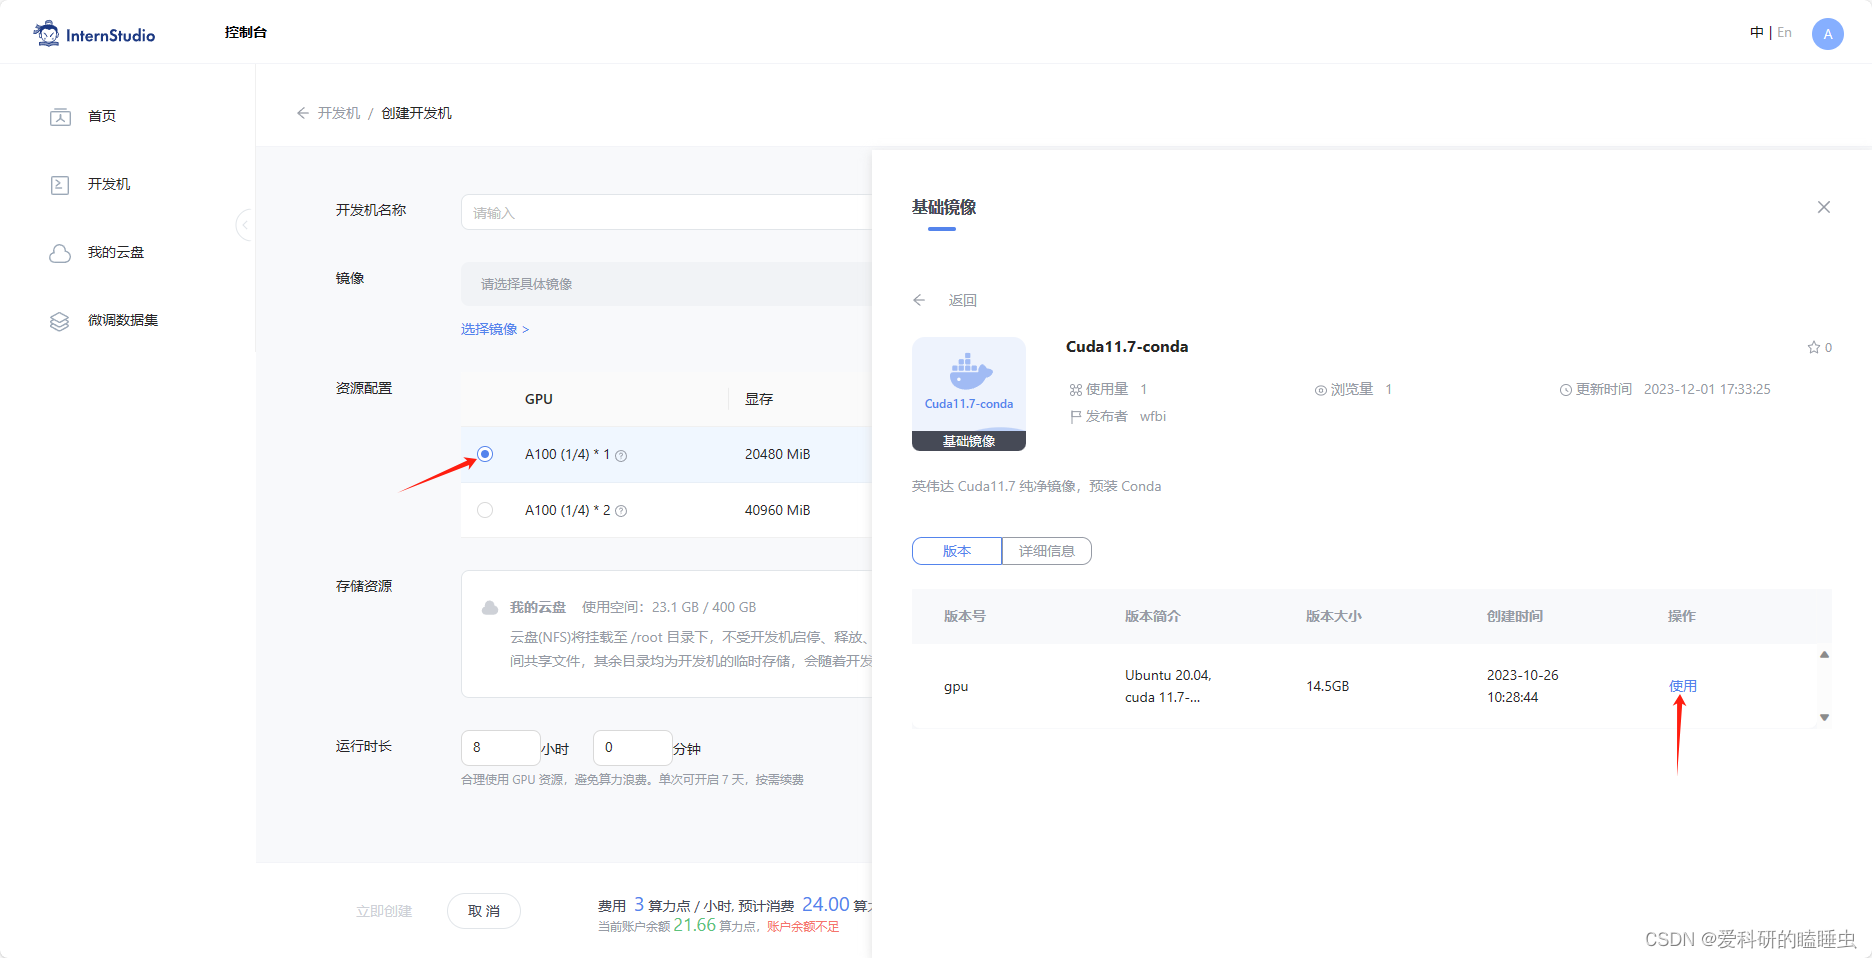Click the Cuda11.7-conda image thumbnail
Image resolution: width=1872 pixels, height=958 pixels.
coord(969,394)
